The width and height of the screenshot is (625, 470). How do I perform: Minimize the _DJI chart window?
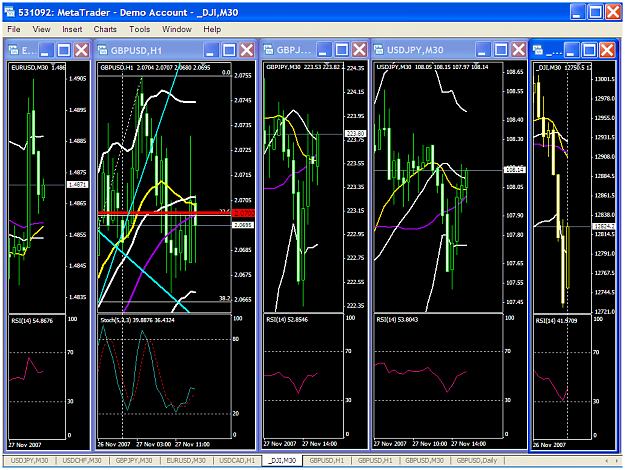point(572,50)
